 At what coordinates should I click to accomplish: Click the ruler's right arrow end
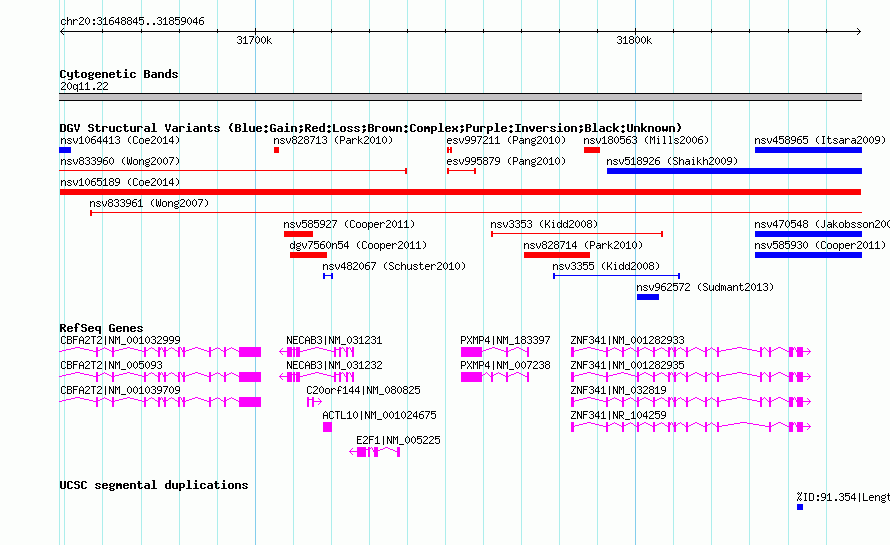[x=859, y=31]
